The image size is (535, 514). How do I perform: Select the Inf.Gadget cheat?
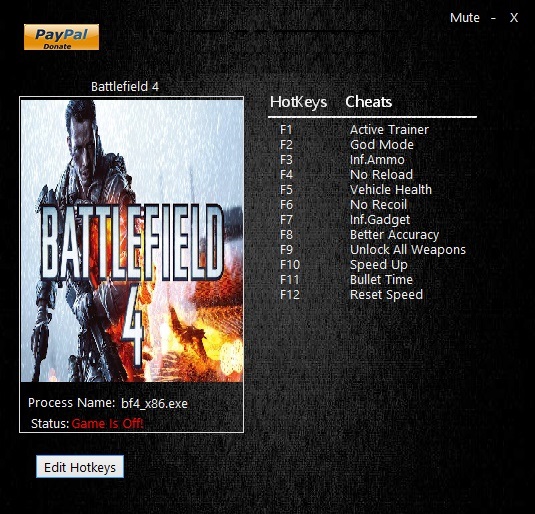tap(380, 220)
